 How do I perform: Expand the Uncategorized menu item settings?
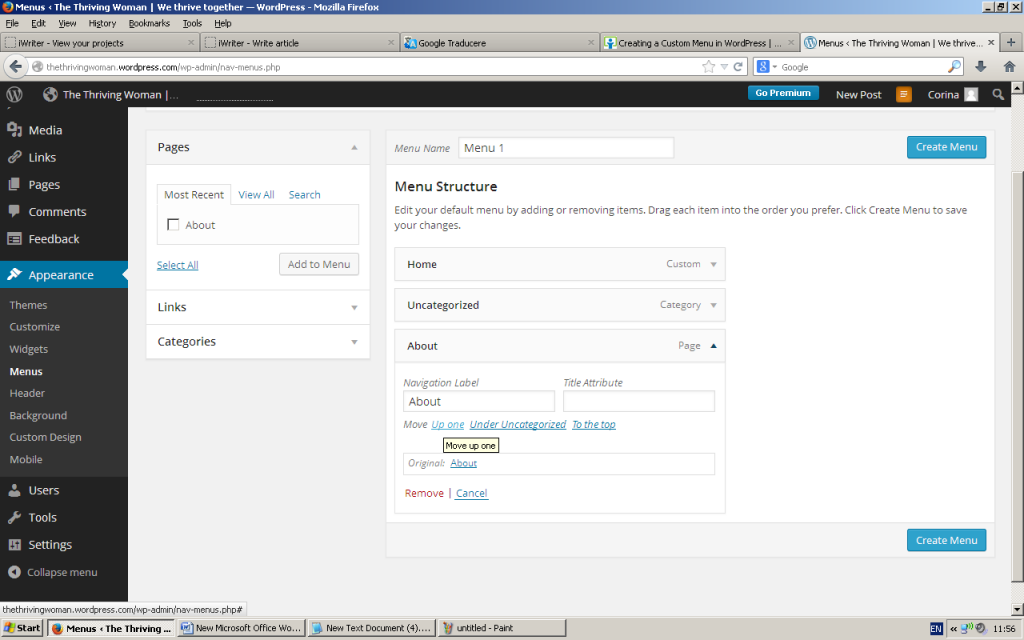click(713, 305)
